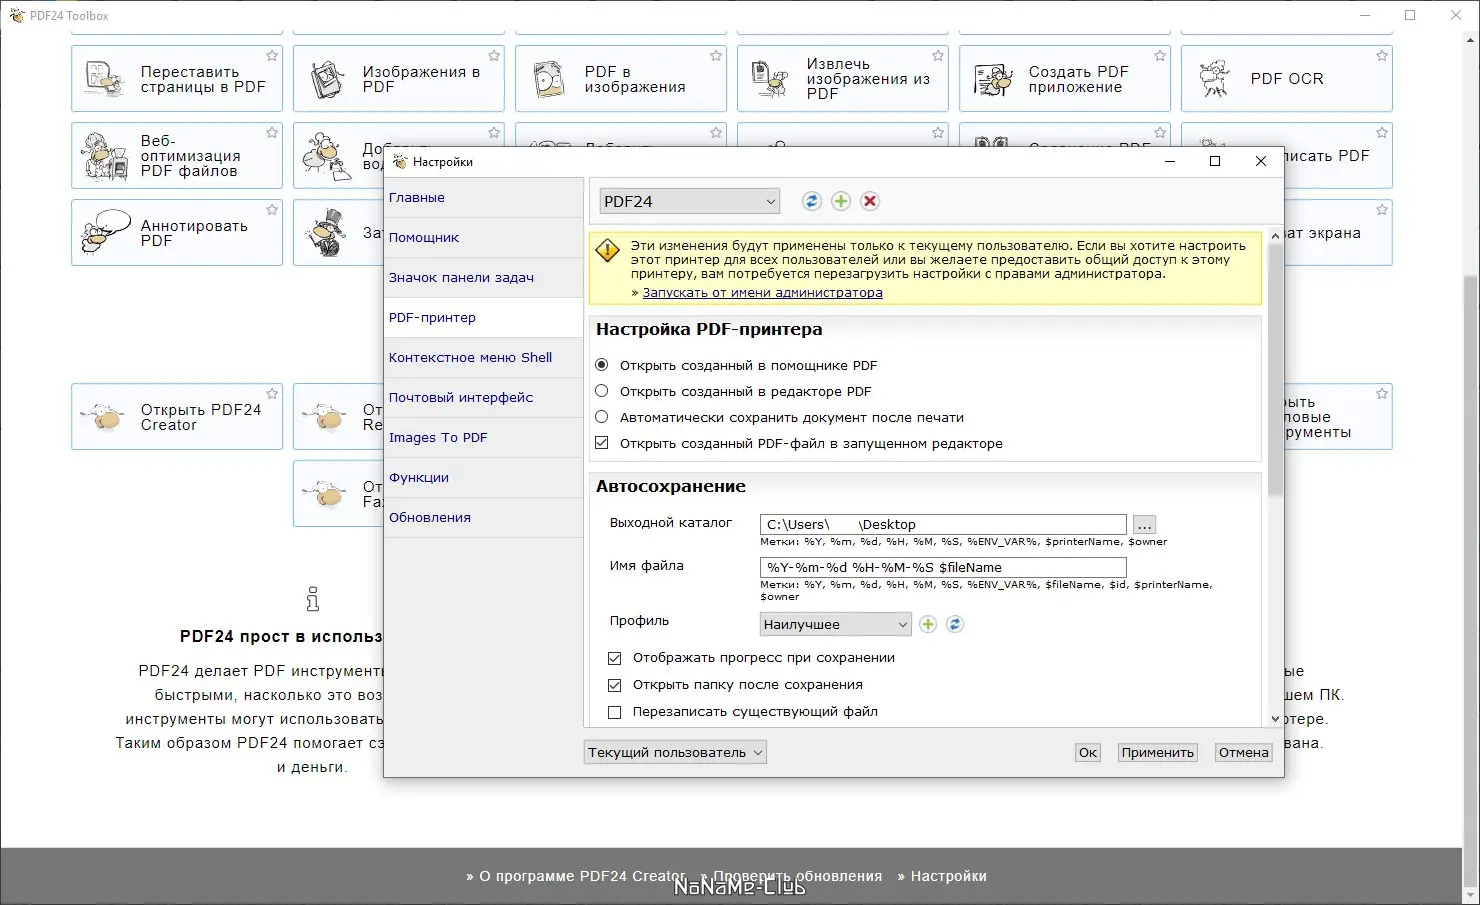
Task: Open the Текущий пользователь dropdown
Action: [675, 752]
